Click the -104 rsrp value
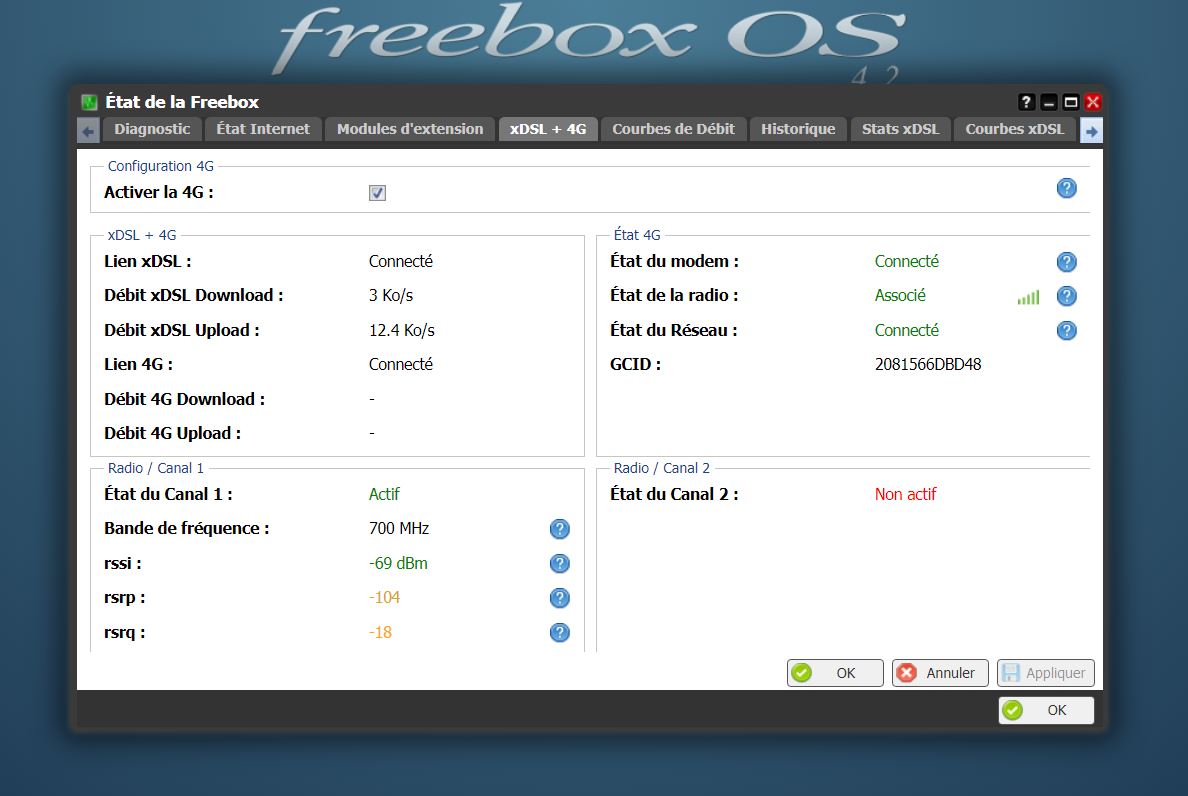This screenshot has width=1188, height=796. tap(384, 598)
